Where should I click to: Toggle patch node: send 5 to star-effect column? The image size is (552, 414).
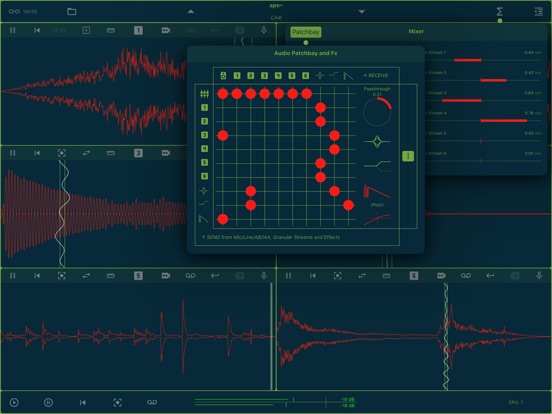[320, 163]
